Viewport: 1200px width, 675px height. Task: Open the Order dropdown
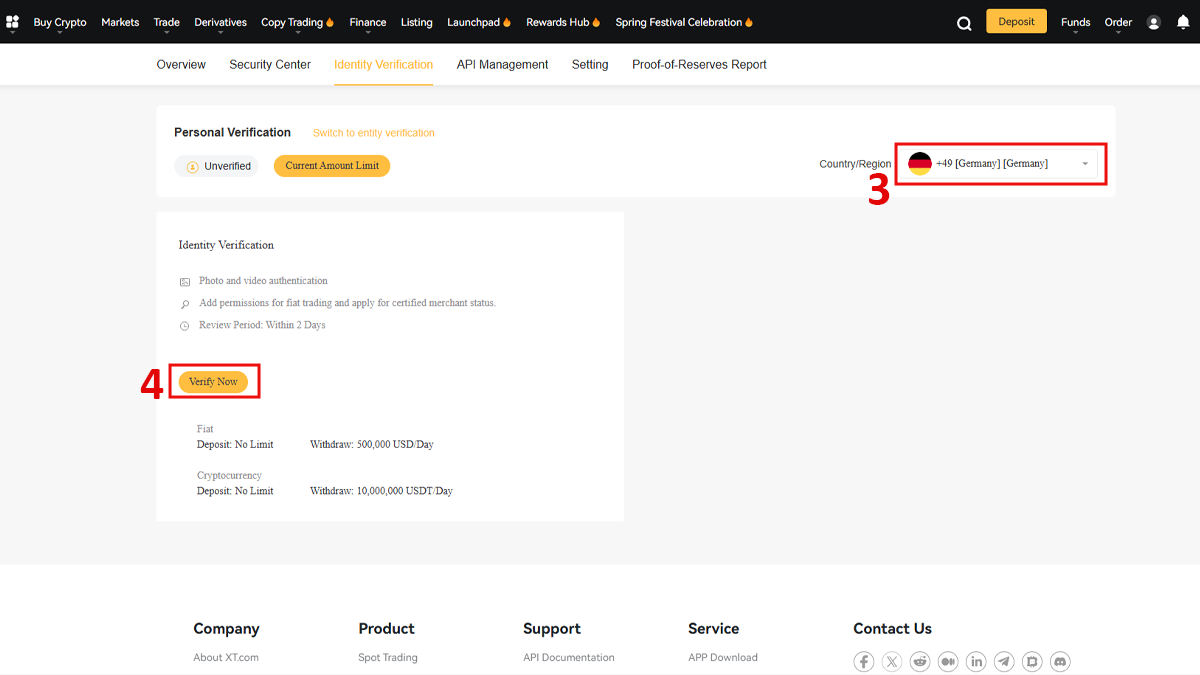point(1118,23)
